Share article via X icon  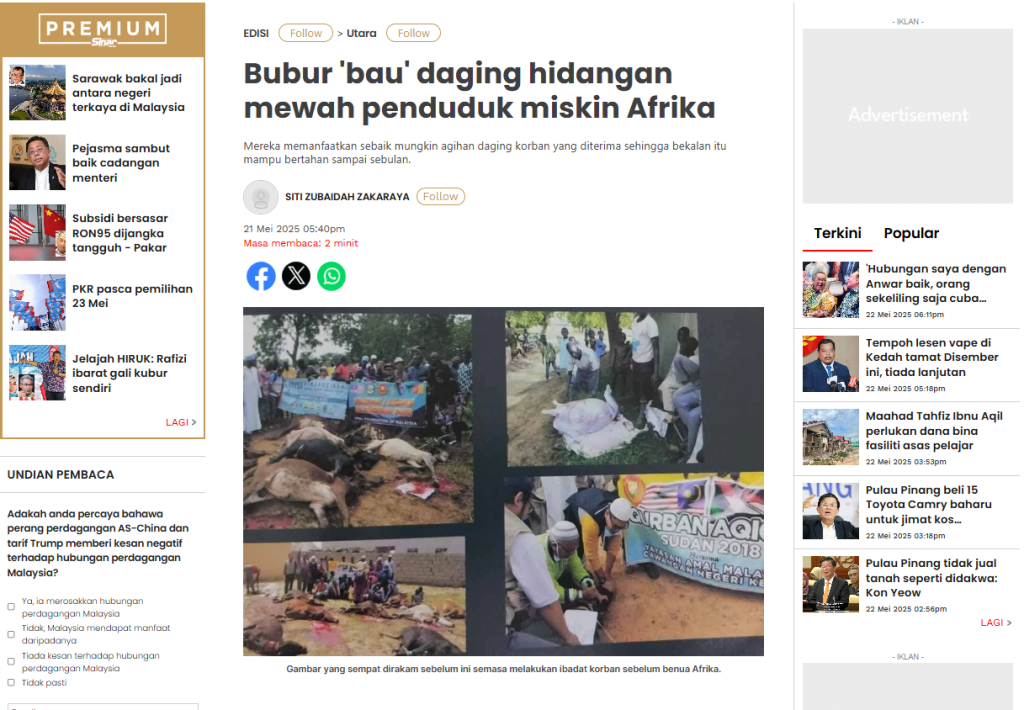pyautogui.click(x=296, y=276)
